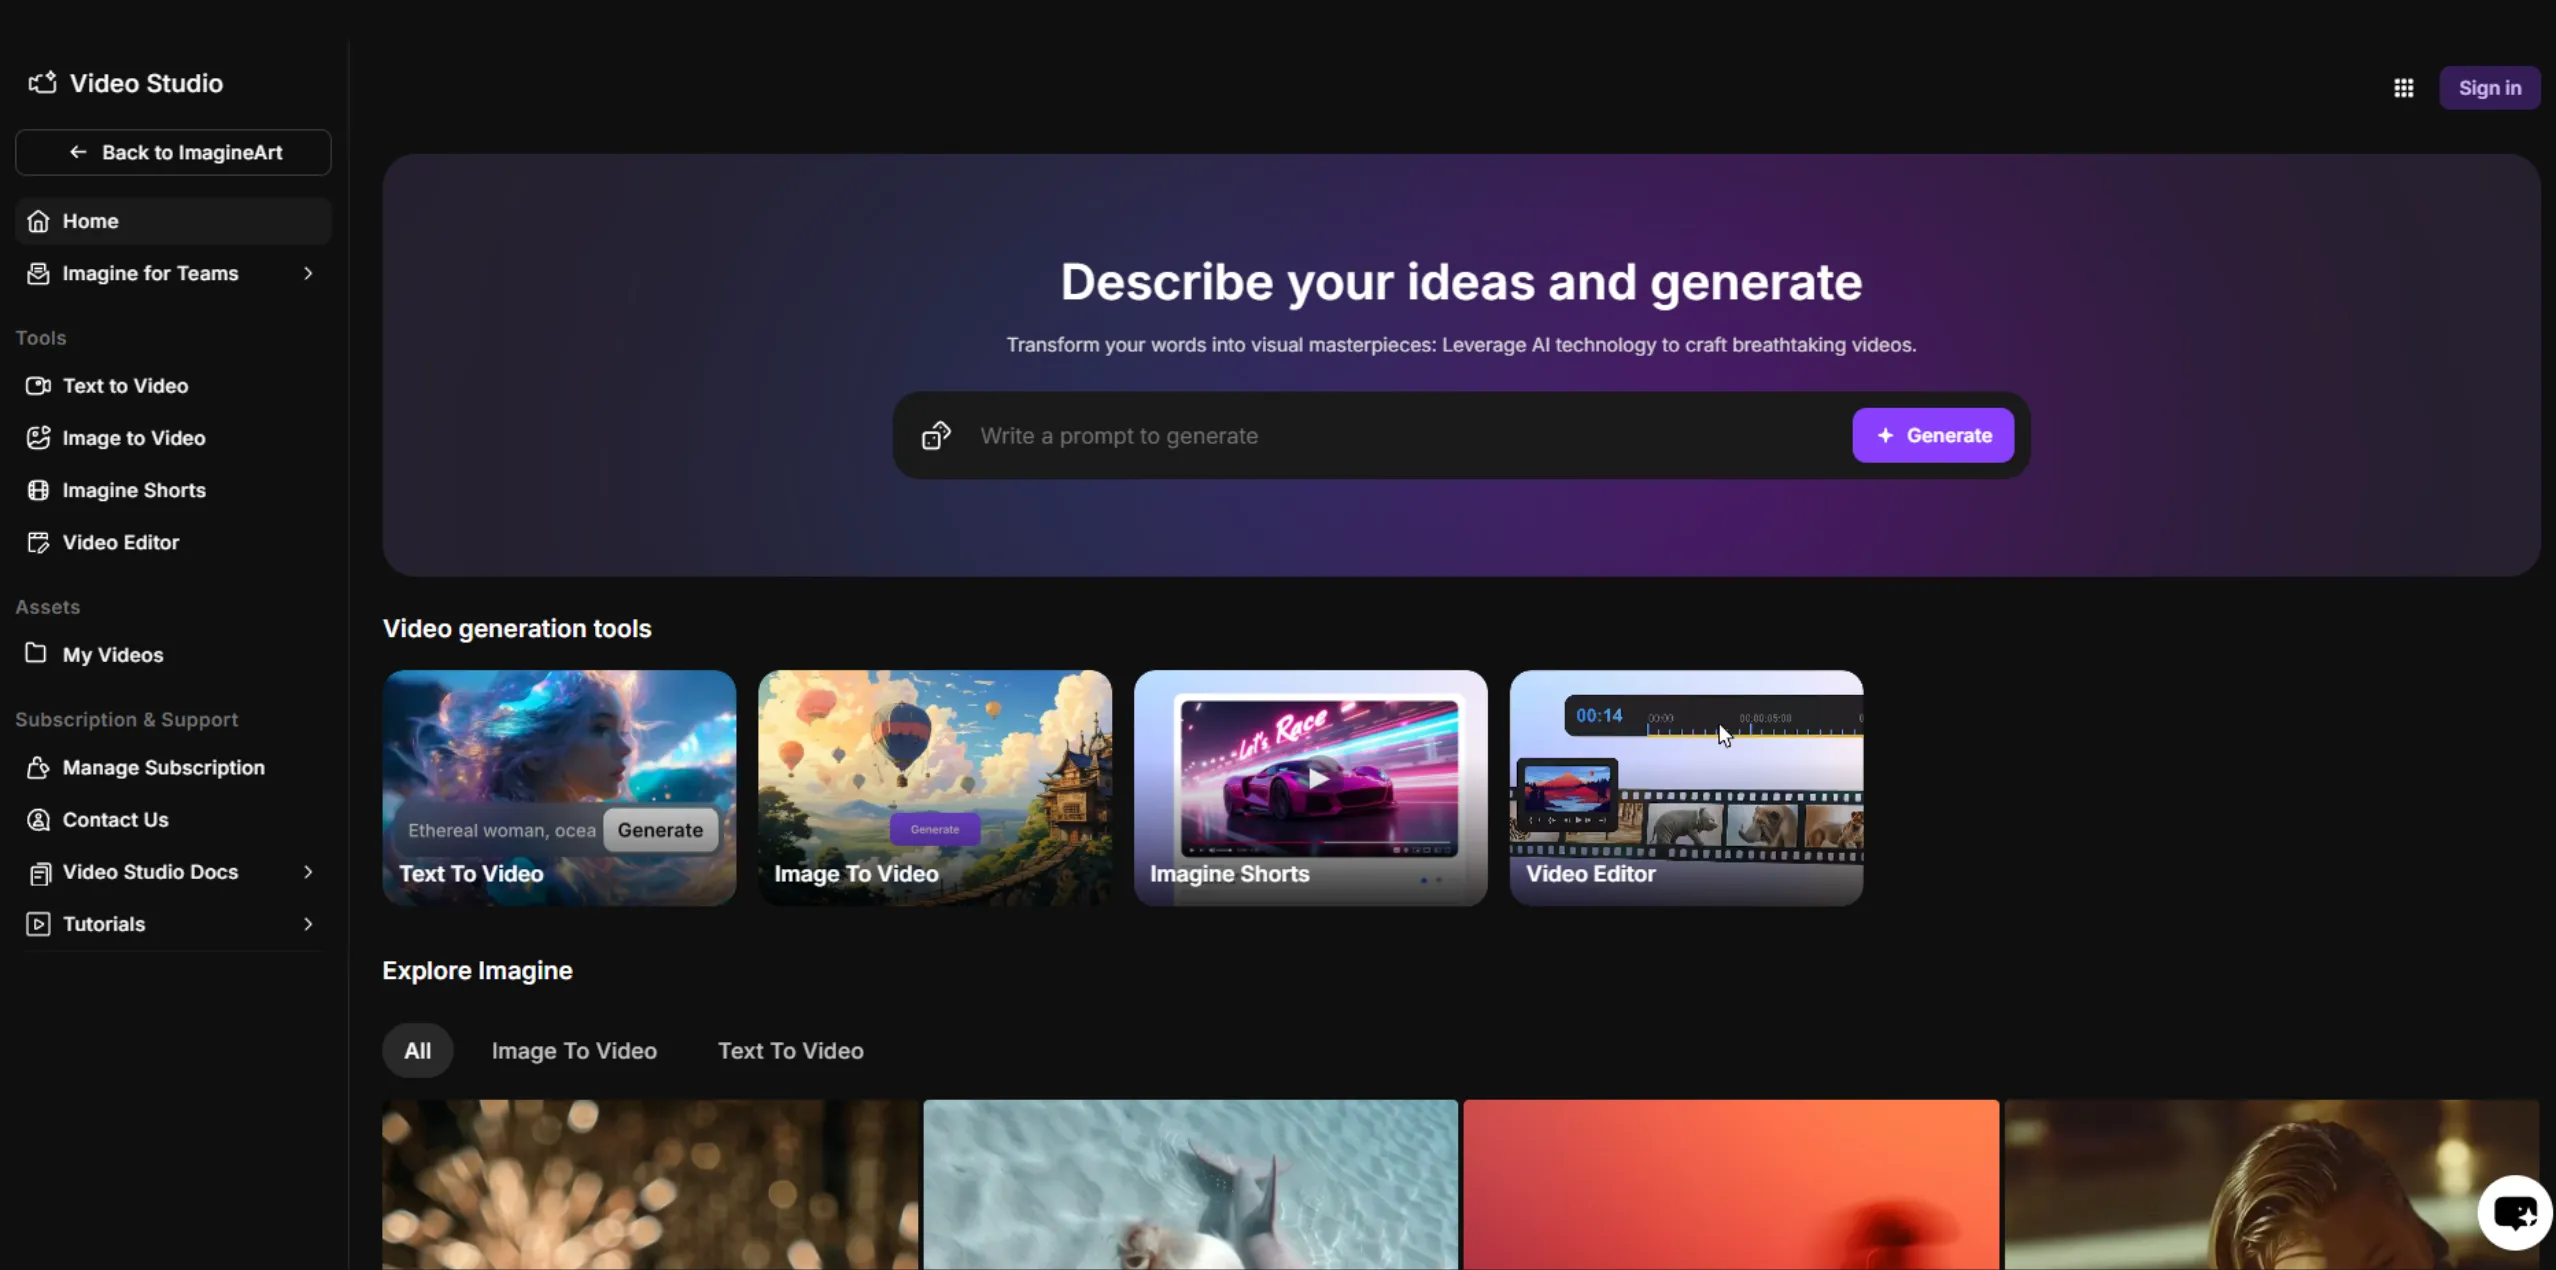This screenshot has width=2556, height=1270.
Task: Click the Imagine Shorts sidebar icon
Action: tap(38, 490)
